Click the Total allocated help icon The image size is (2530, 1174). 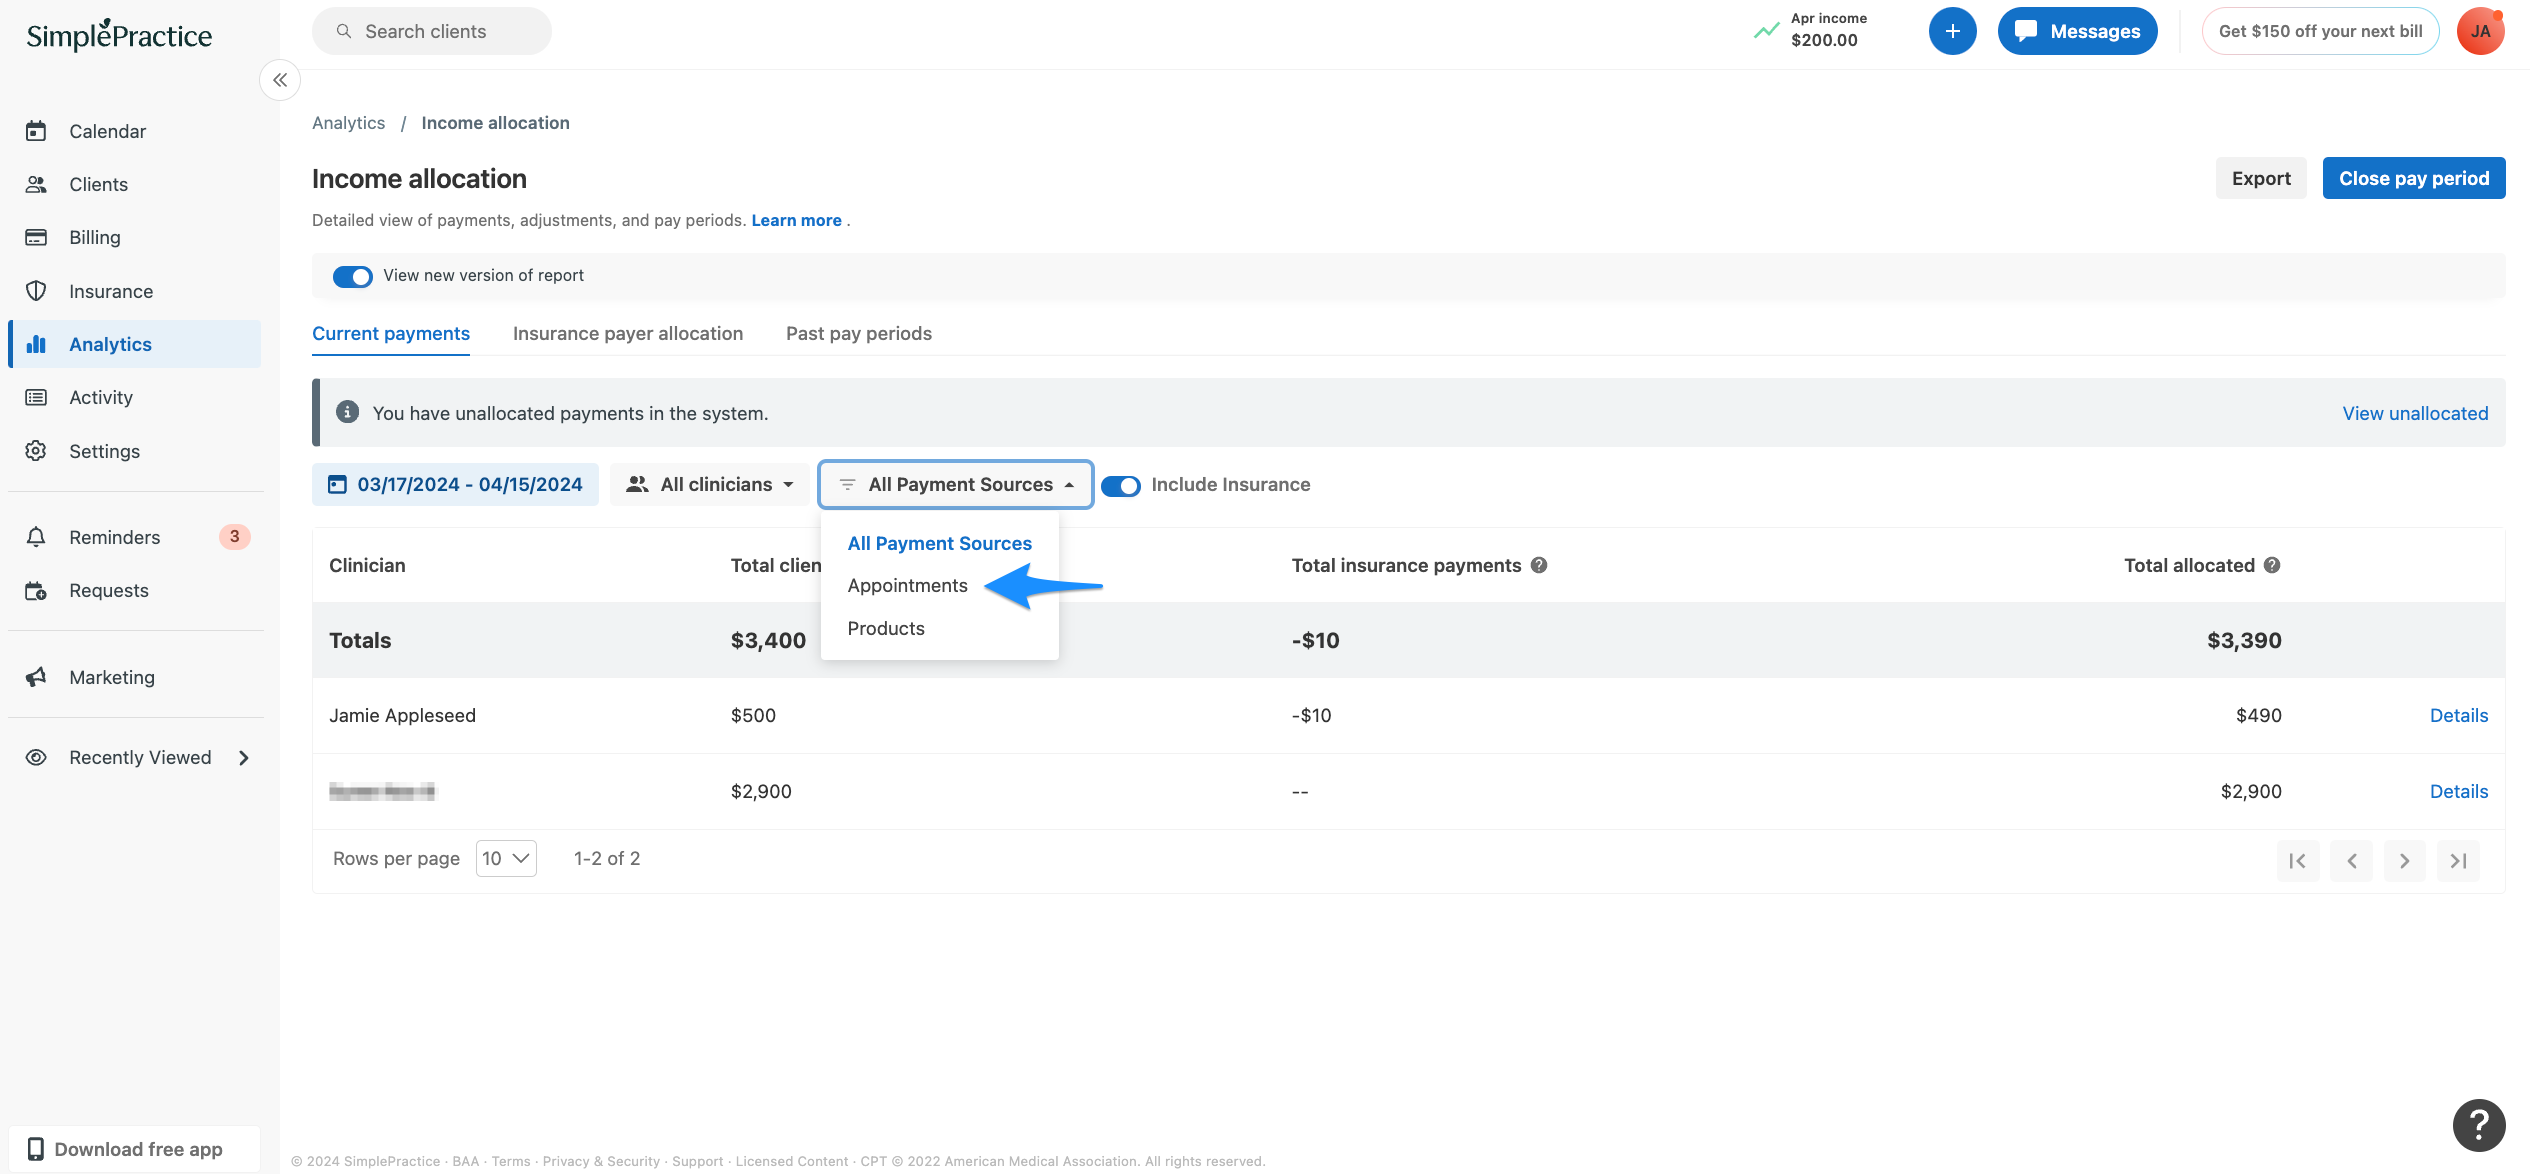coord(2272,565)
